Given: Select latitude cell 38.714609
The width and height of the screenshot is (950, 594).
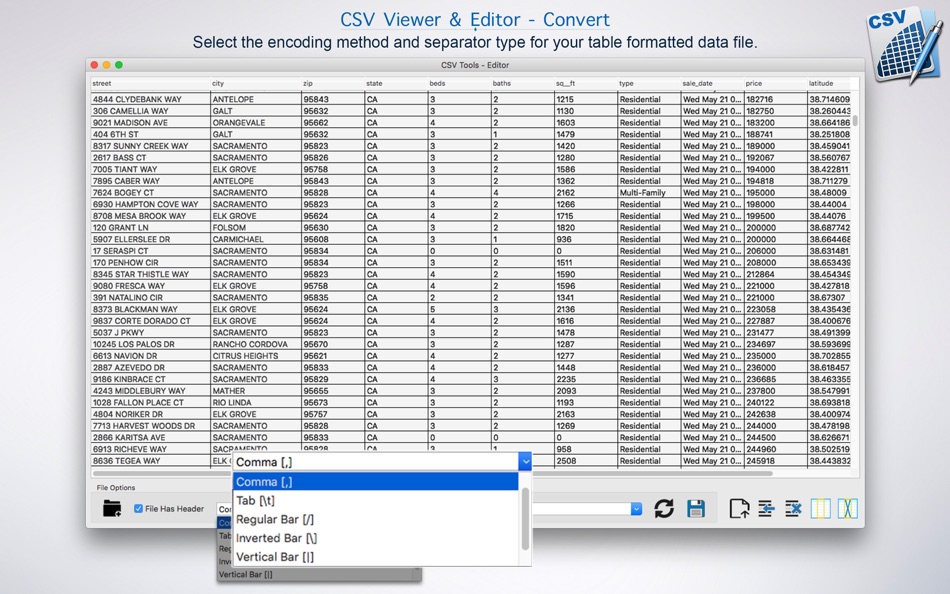Looking at the screenshot, I should 829,99.
